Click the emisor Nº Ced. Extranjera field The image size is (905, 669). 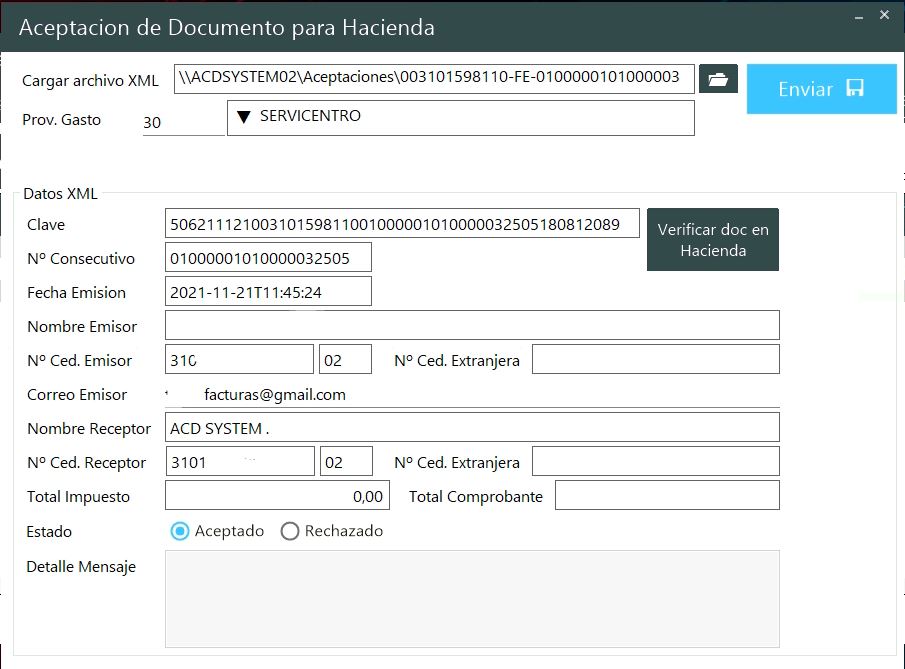click(655, 360)
